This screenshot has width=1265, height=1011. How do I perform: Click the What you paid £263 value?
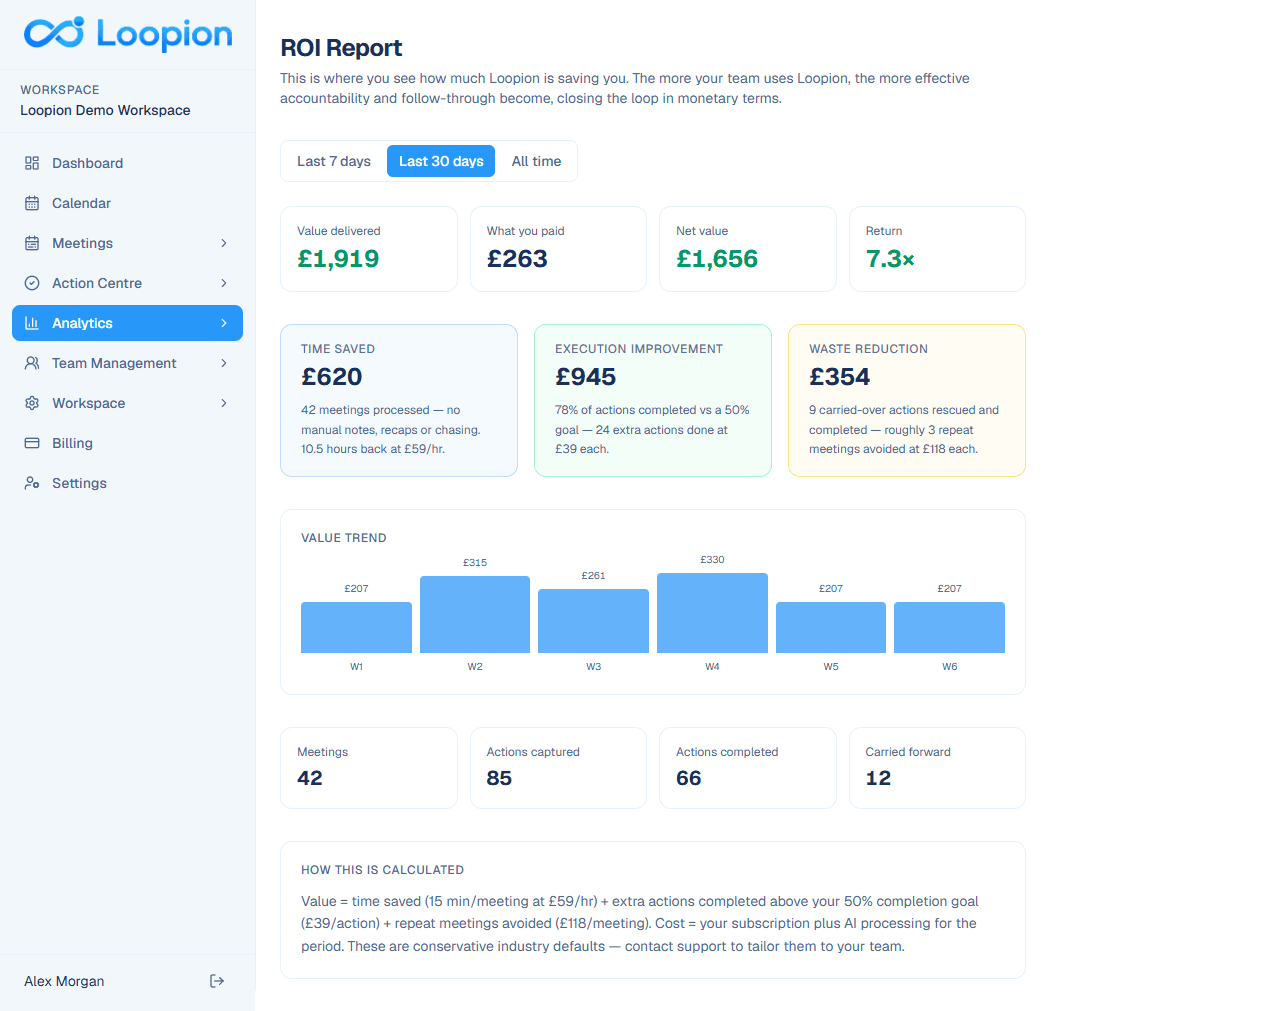pos(517,259)
